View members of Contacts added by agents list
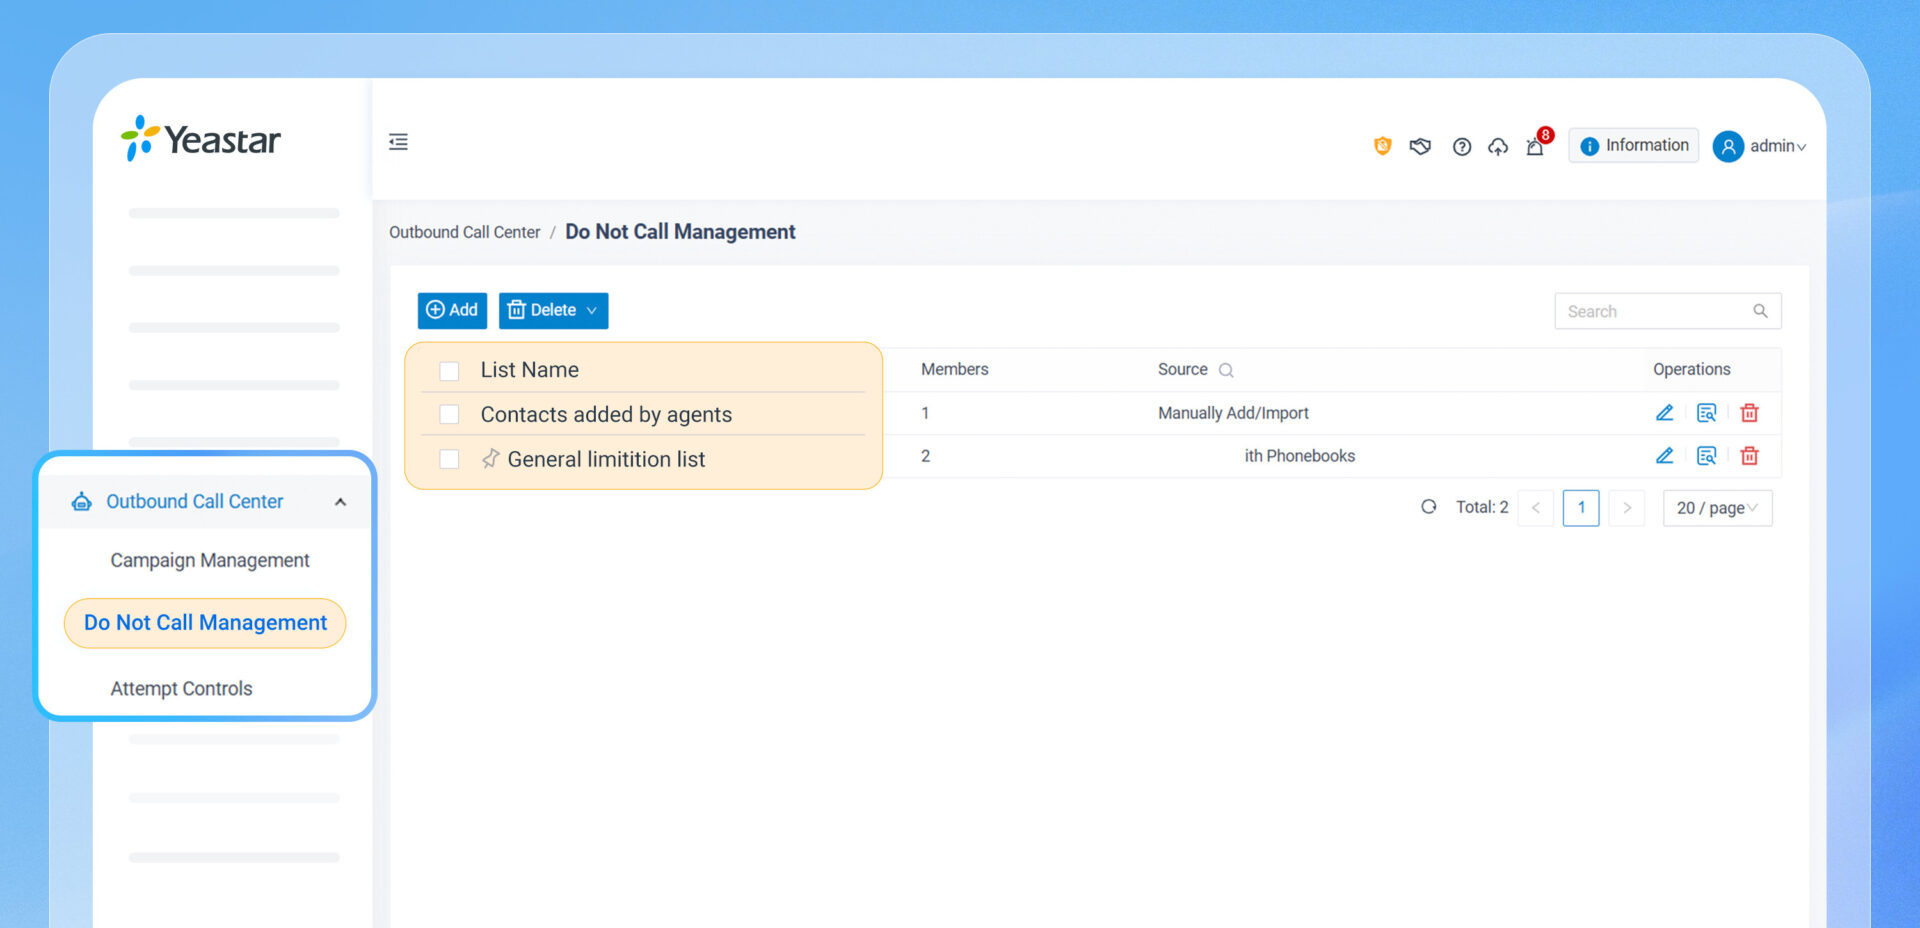Image resolution: width=1920 pixels, height=928 pixels. point(1706,413)
